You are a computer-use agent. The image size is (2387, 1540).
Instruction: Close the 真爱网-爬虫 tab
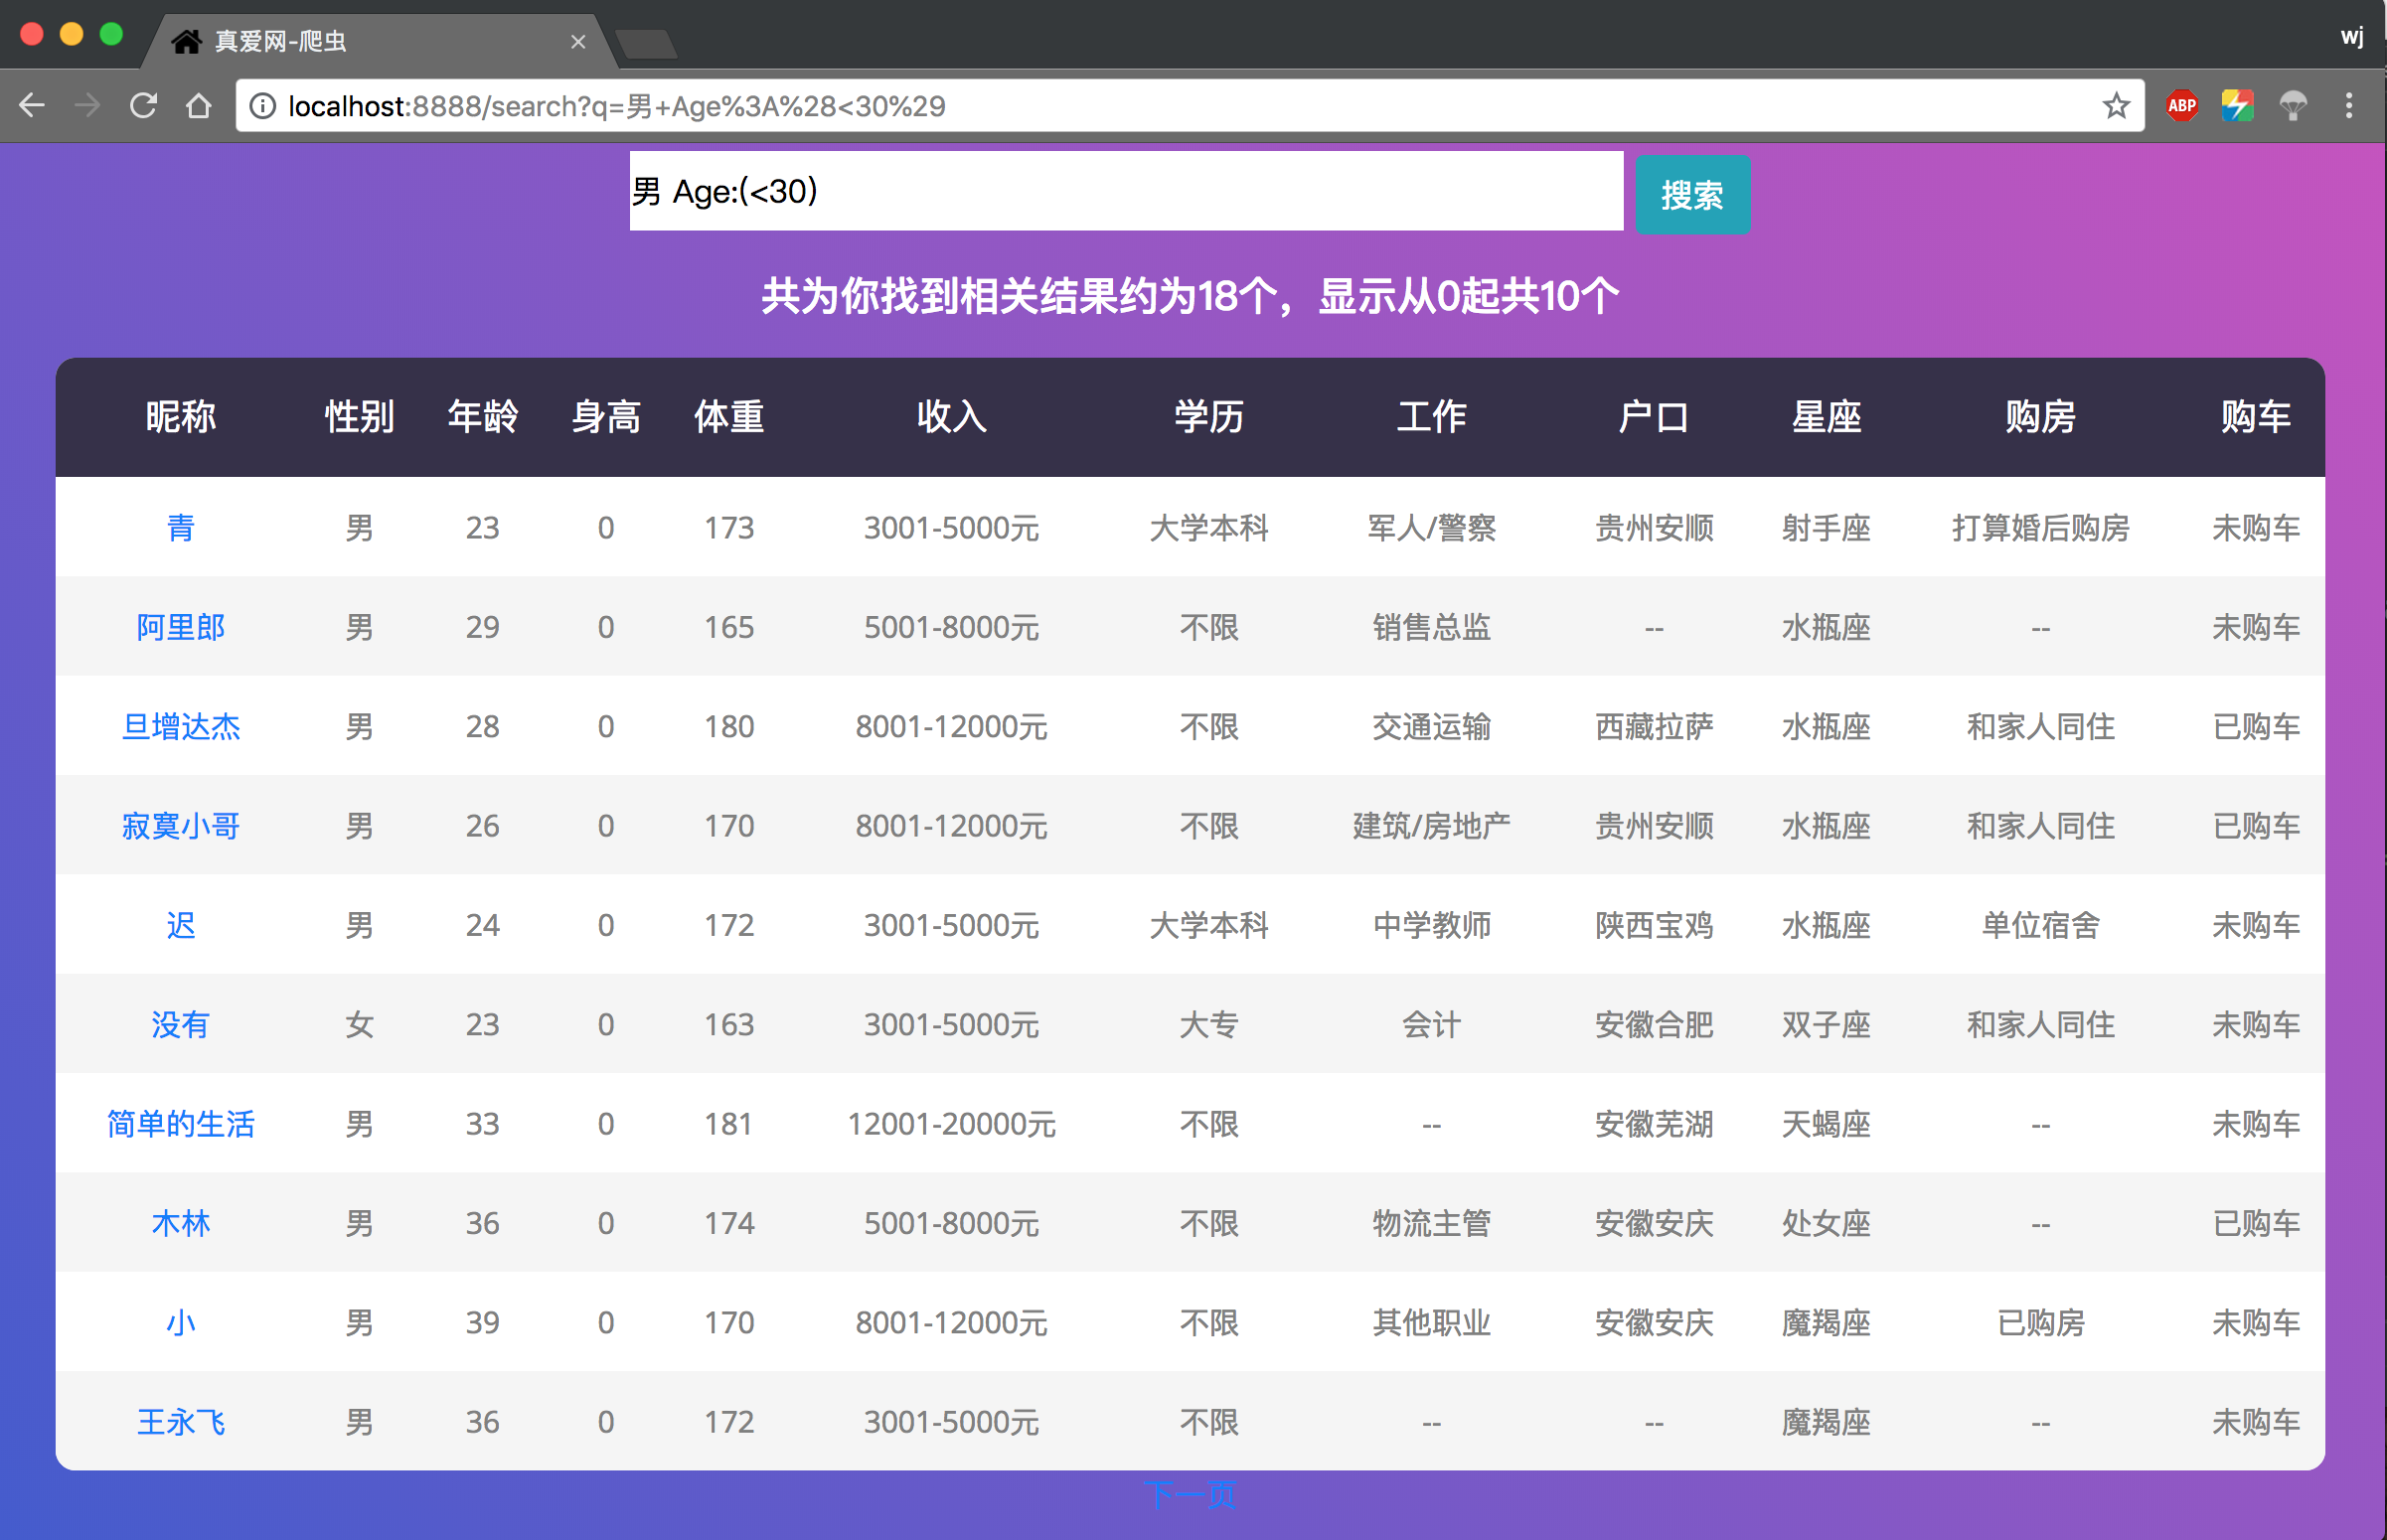[x=578, y=41]
